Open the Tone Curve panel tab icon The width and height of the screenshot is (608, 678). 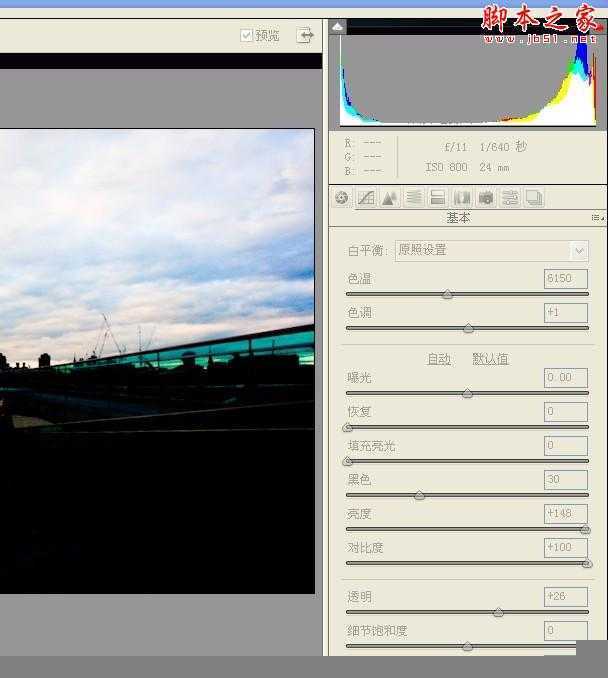366,198
